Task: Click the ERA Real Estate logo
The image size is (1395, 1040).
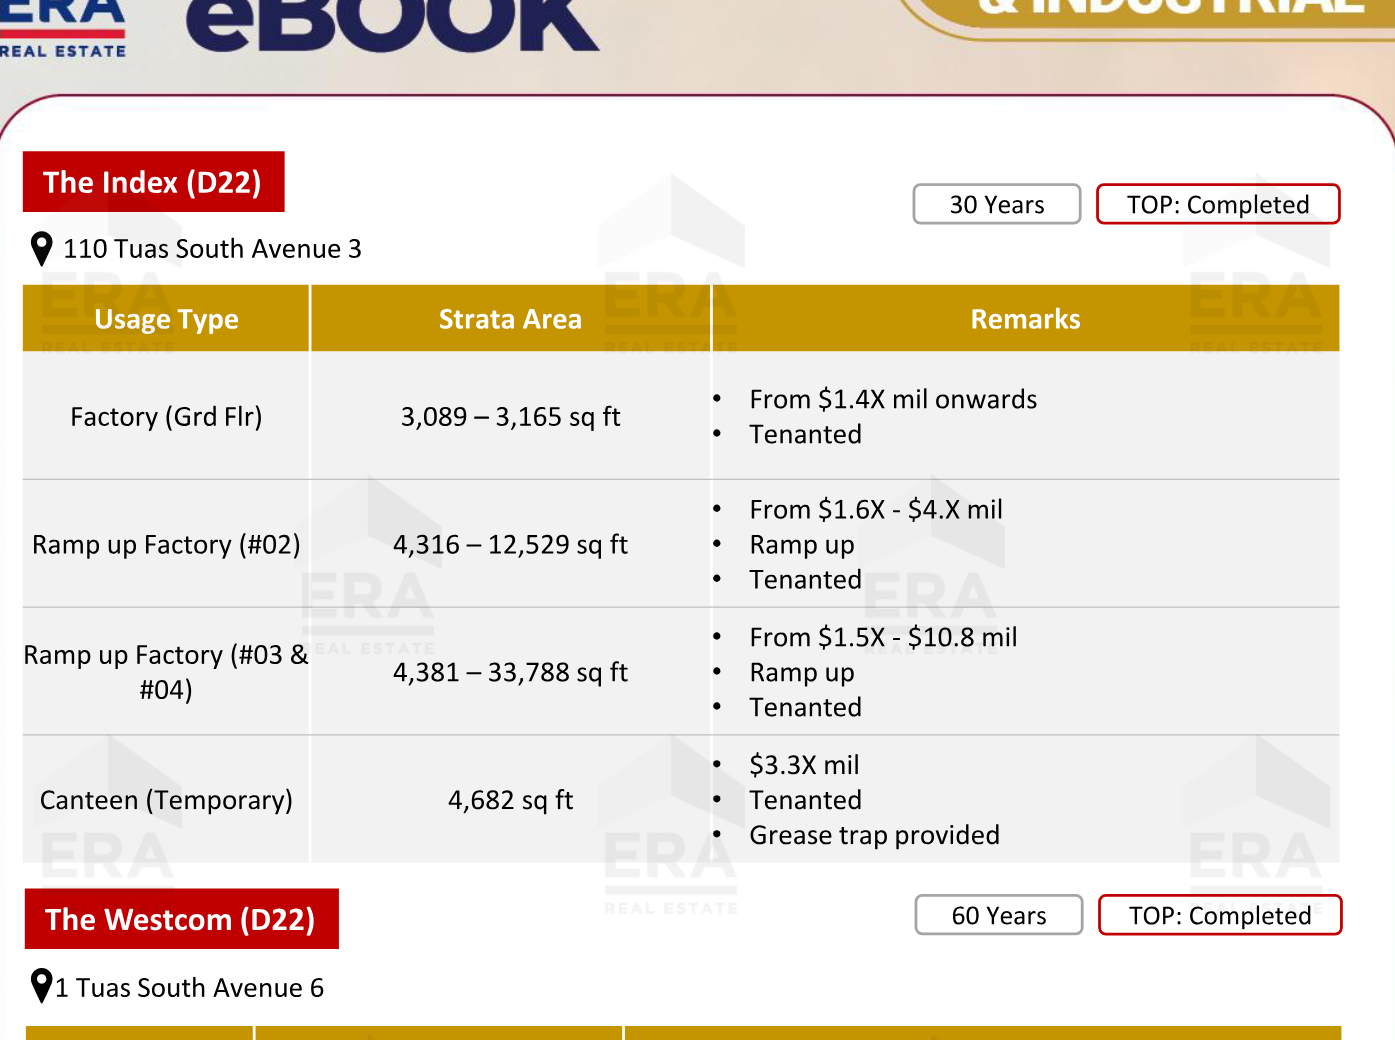Action: 63,29
